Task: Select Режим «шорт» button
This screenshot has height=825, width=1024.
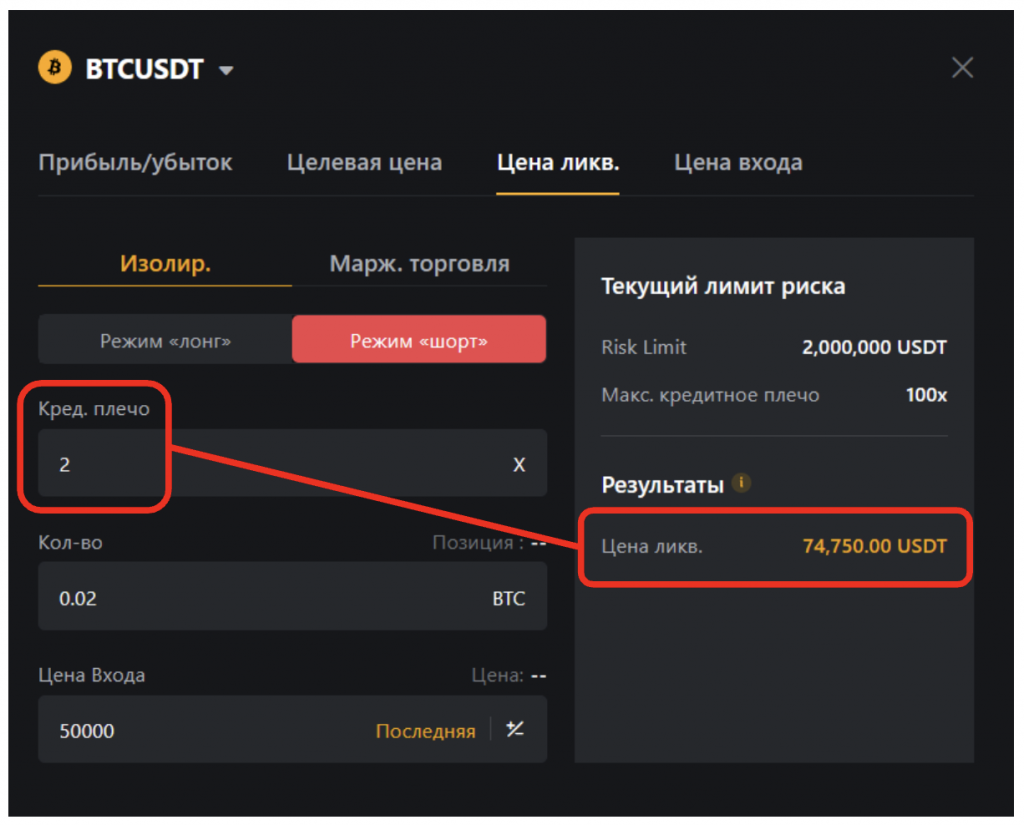Action: (419, 340)
